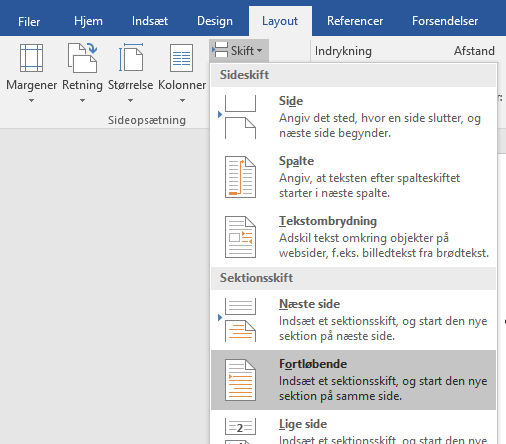Collapse the Skift breaks dropdown
506x444 pixels.
click(239, 51)
